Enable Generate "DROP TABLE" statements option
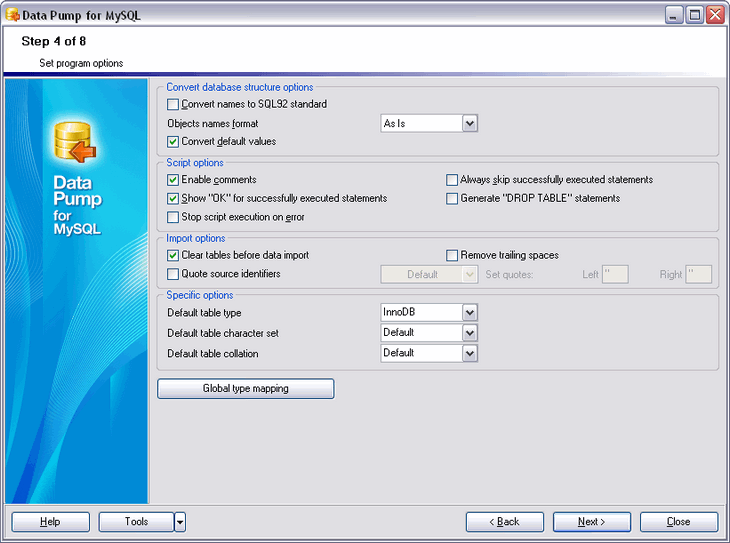 tap(452, 199)
